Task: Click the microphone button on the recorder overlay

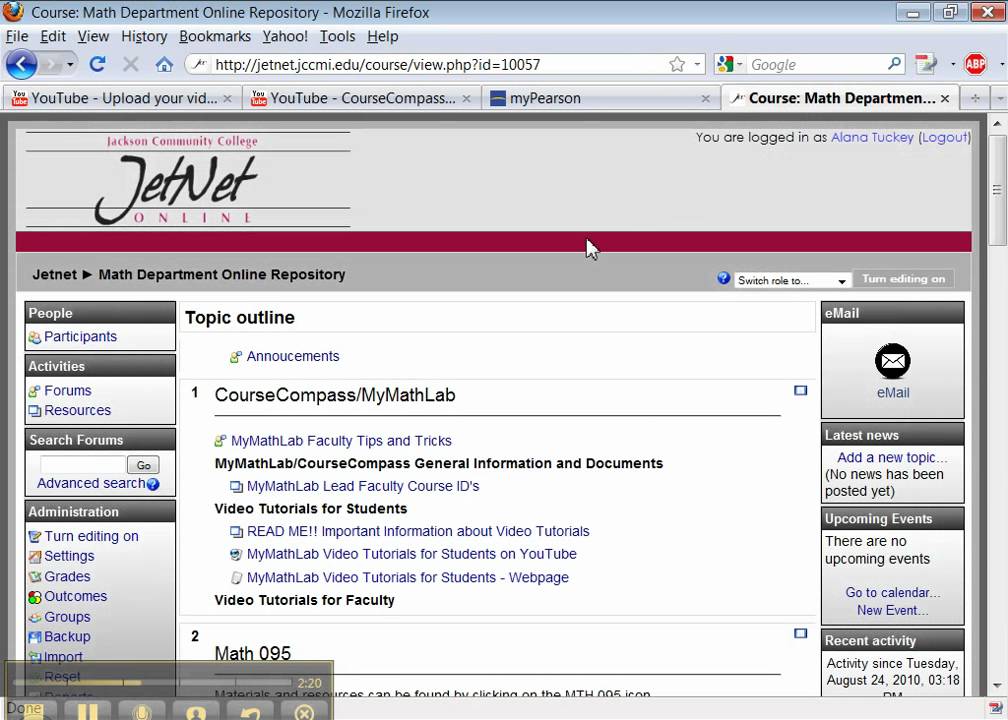Action: pyautogui.click(x=141, y=710)
